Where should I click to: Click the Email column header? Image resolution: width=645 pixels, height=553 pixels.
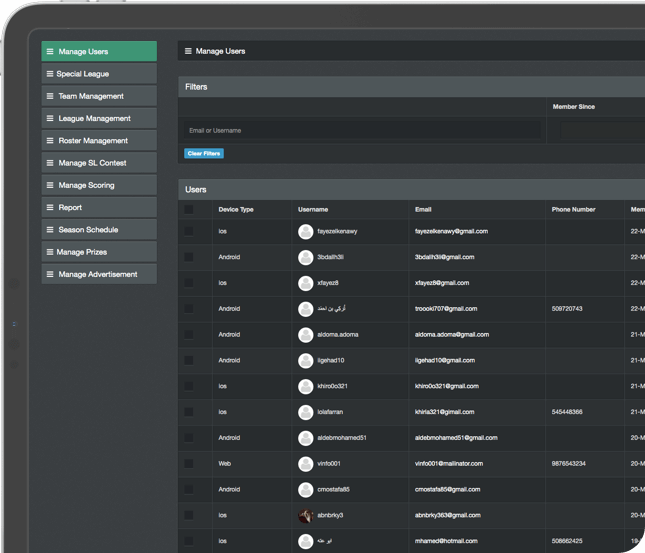tap(423, 209)
